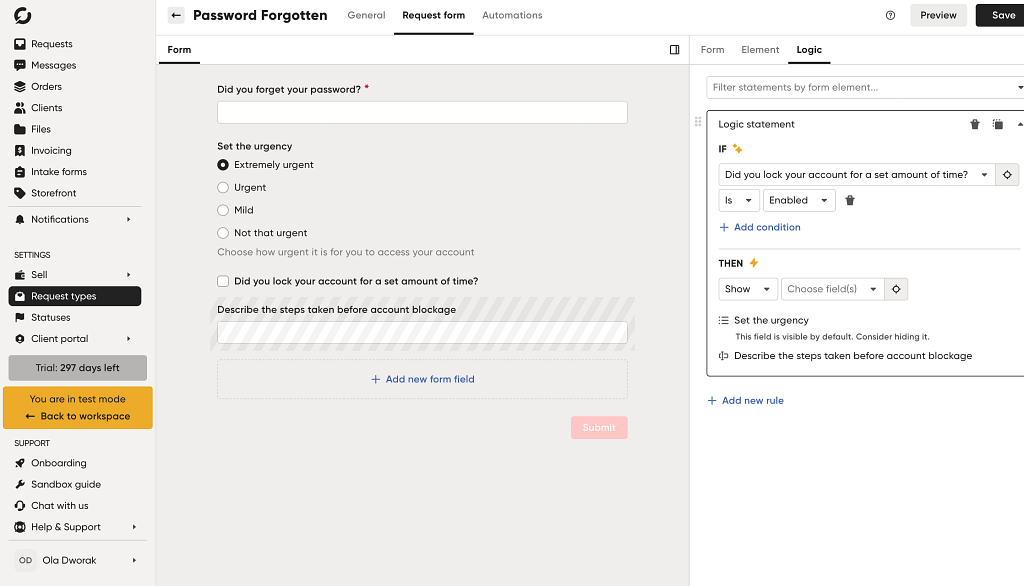The image size is (1024, 586).
Task: Toggle the side panel layout icon
Action: pos(675,50)
